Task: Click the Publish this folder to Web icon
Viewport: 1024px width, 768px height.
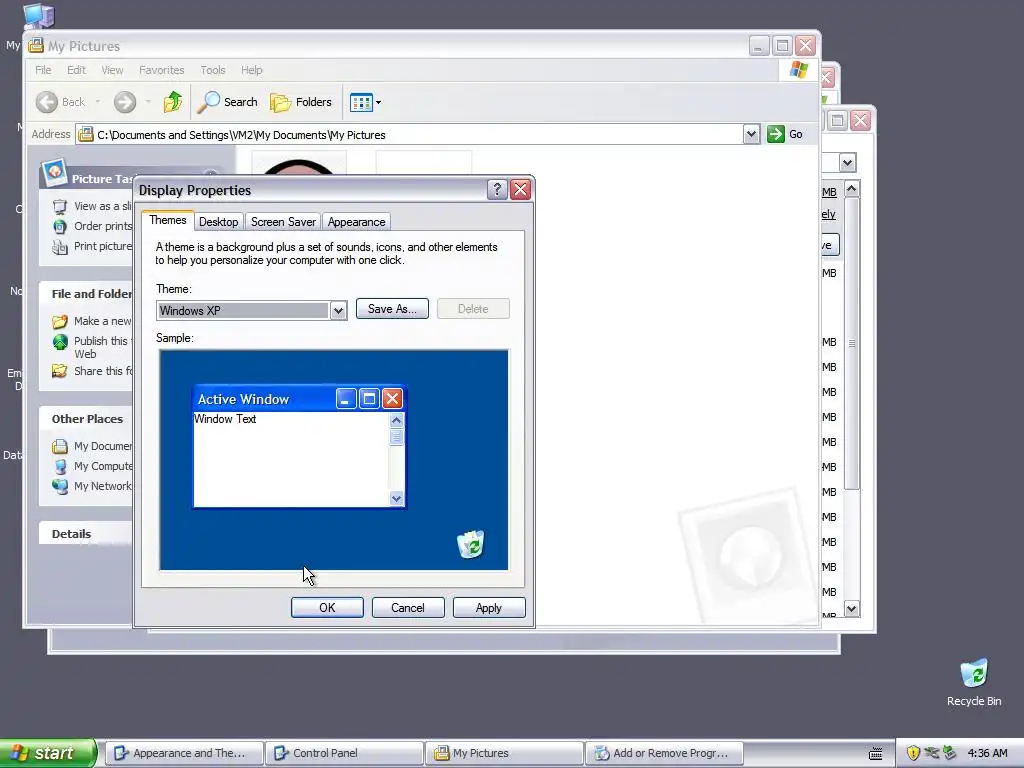Action: pos(60,342)
